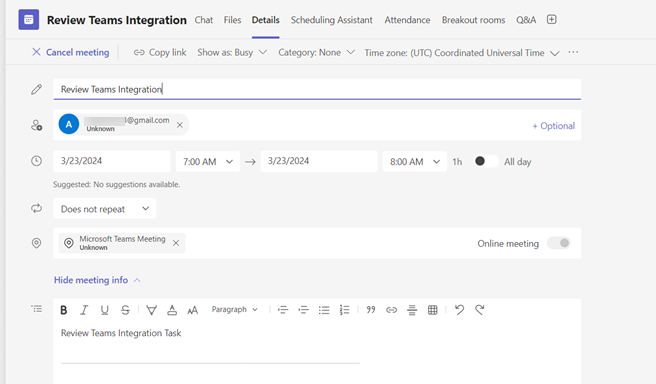
Task: Click the purple calendar meeting icon
Action: 28,20
